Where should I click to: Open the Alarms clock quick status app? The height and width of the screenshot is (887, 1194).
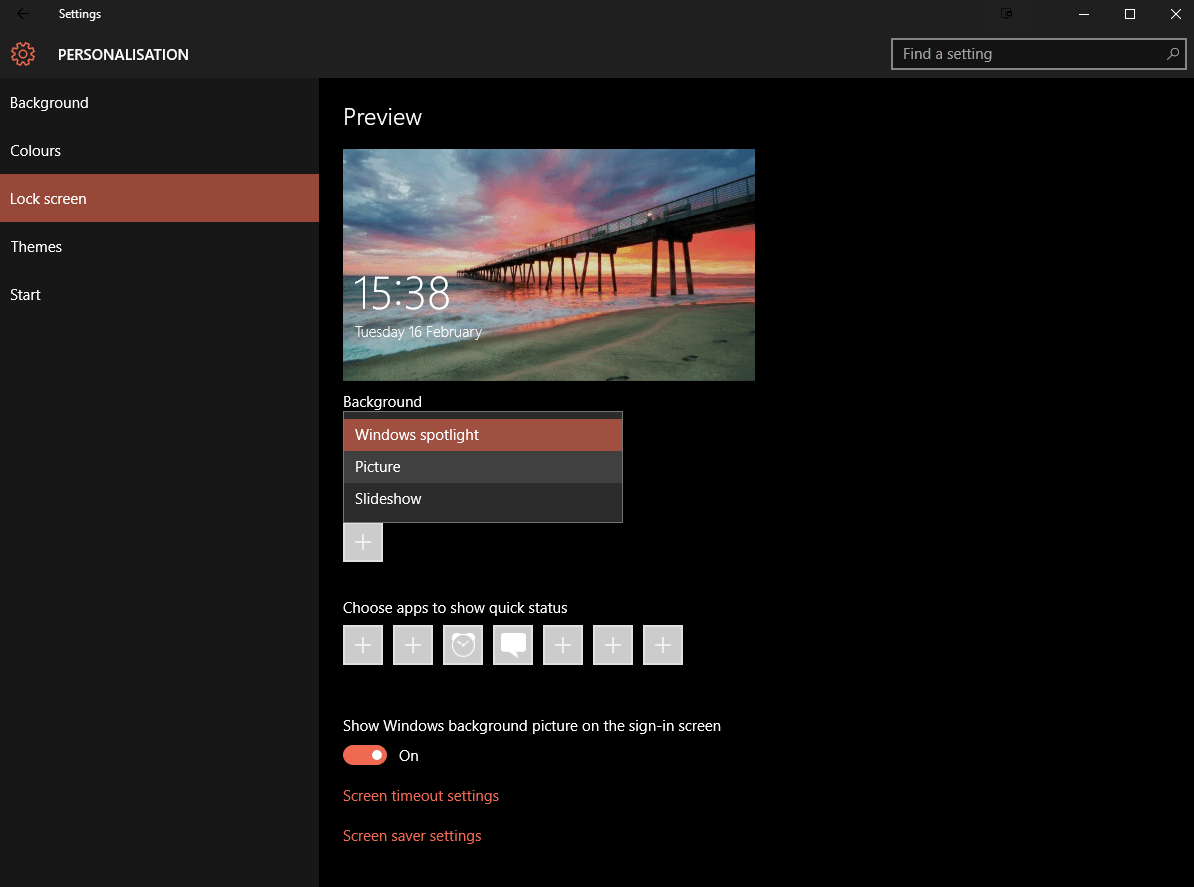[463, 645]
